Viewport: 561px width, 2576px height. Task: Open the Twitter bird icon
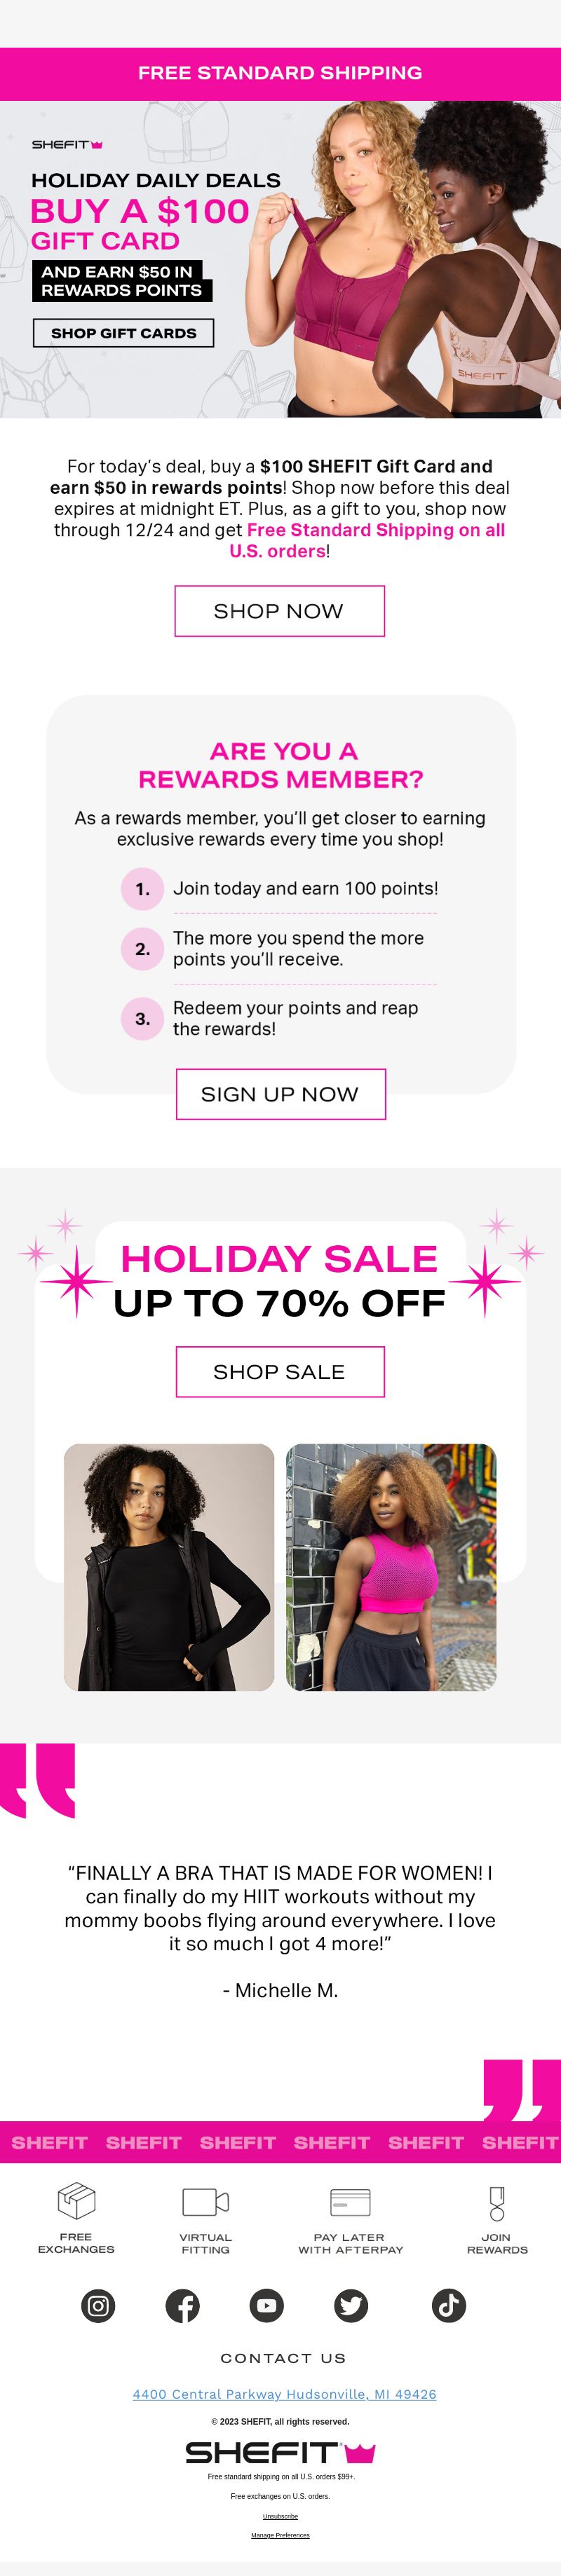(351, 2305)
